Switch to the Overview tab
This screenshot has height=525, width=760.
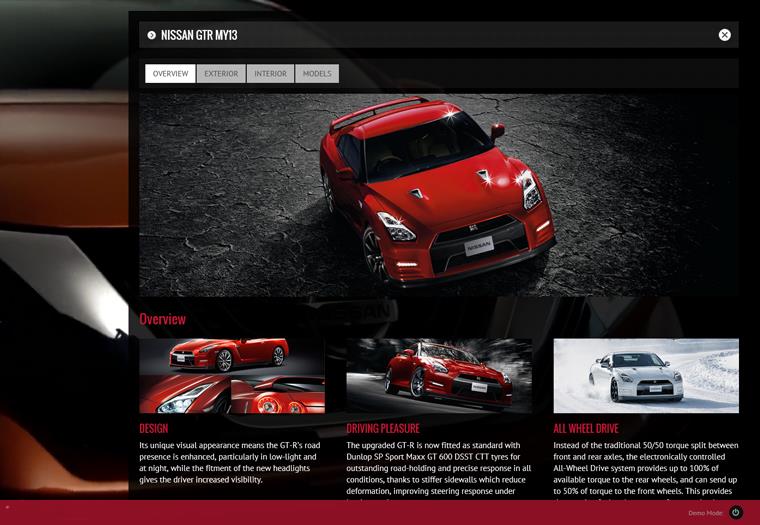[170, 73]
